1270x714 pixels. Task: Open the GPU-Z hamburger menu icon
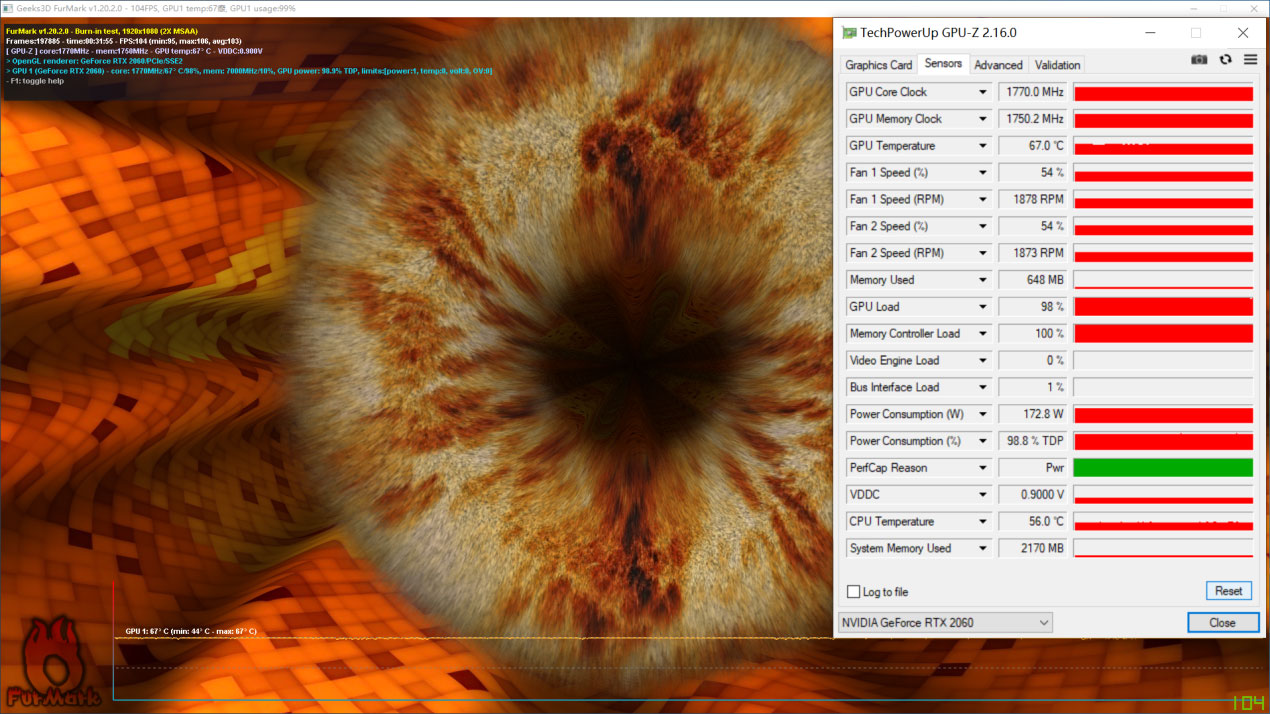[x=1250, y=60]
